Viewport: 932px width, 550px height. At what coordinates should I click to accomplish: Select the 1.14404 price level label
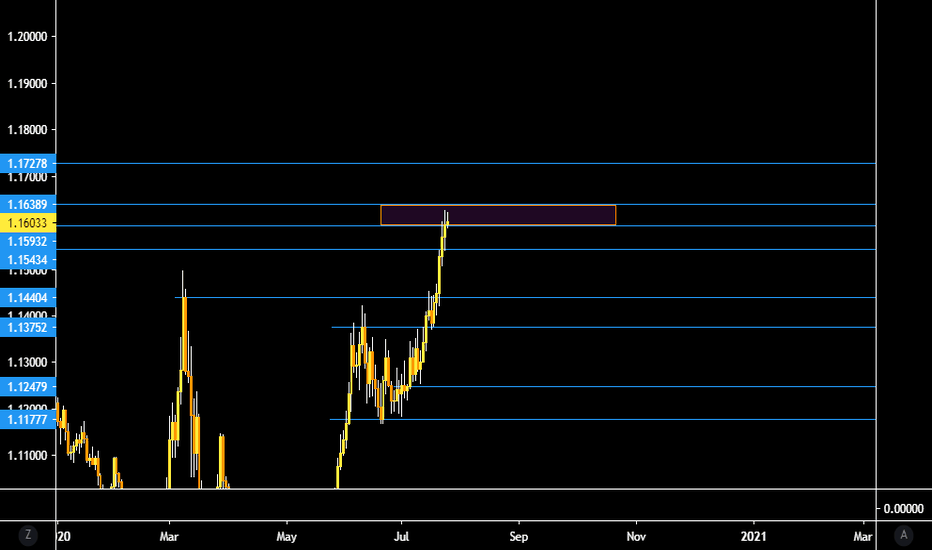pyautogui.click(x=28, y=297)
